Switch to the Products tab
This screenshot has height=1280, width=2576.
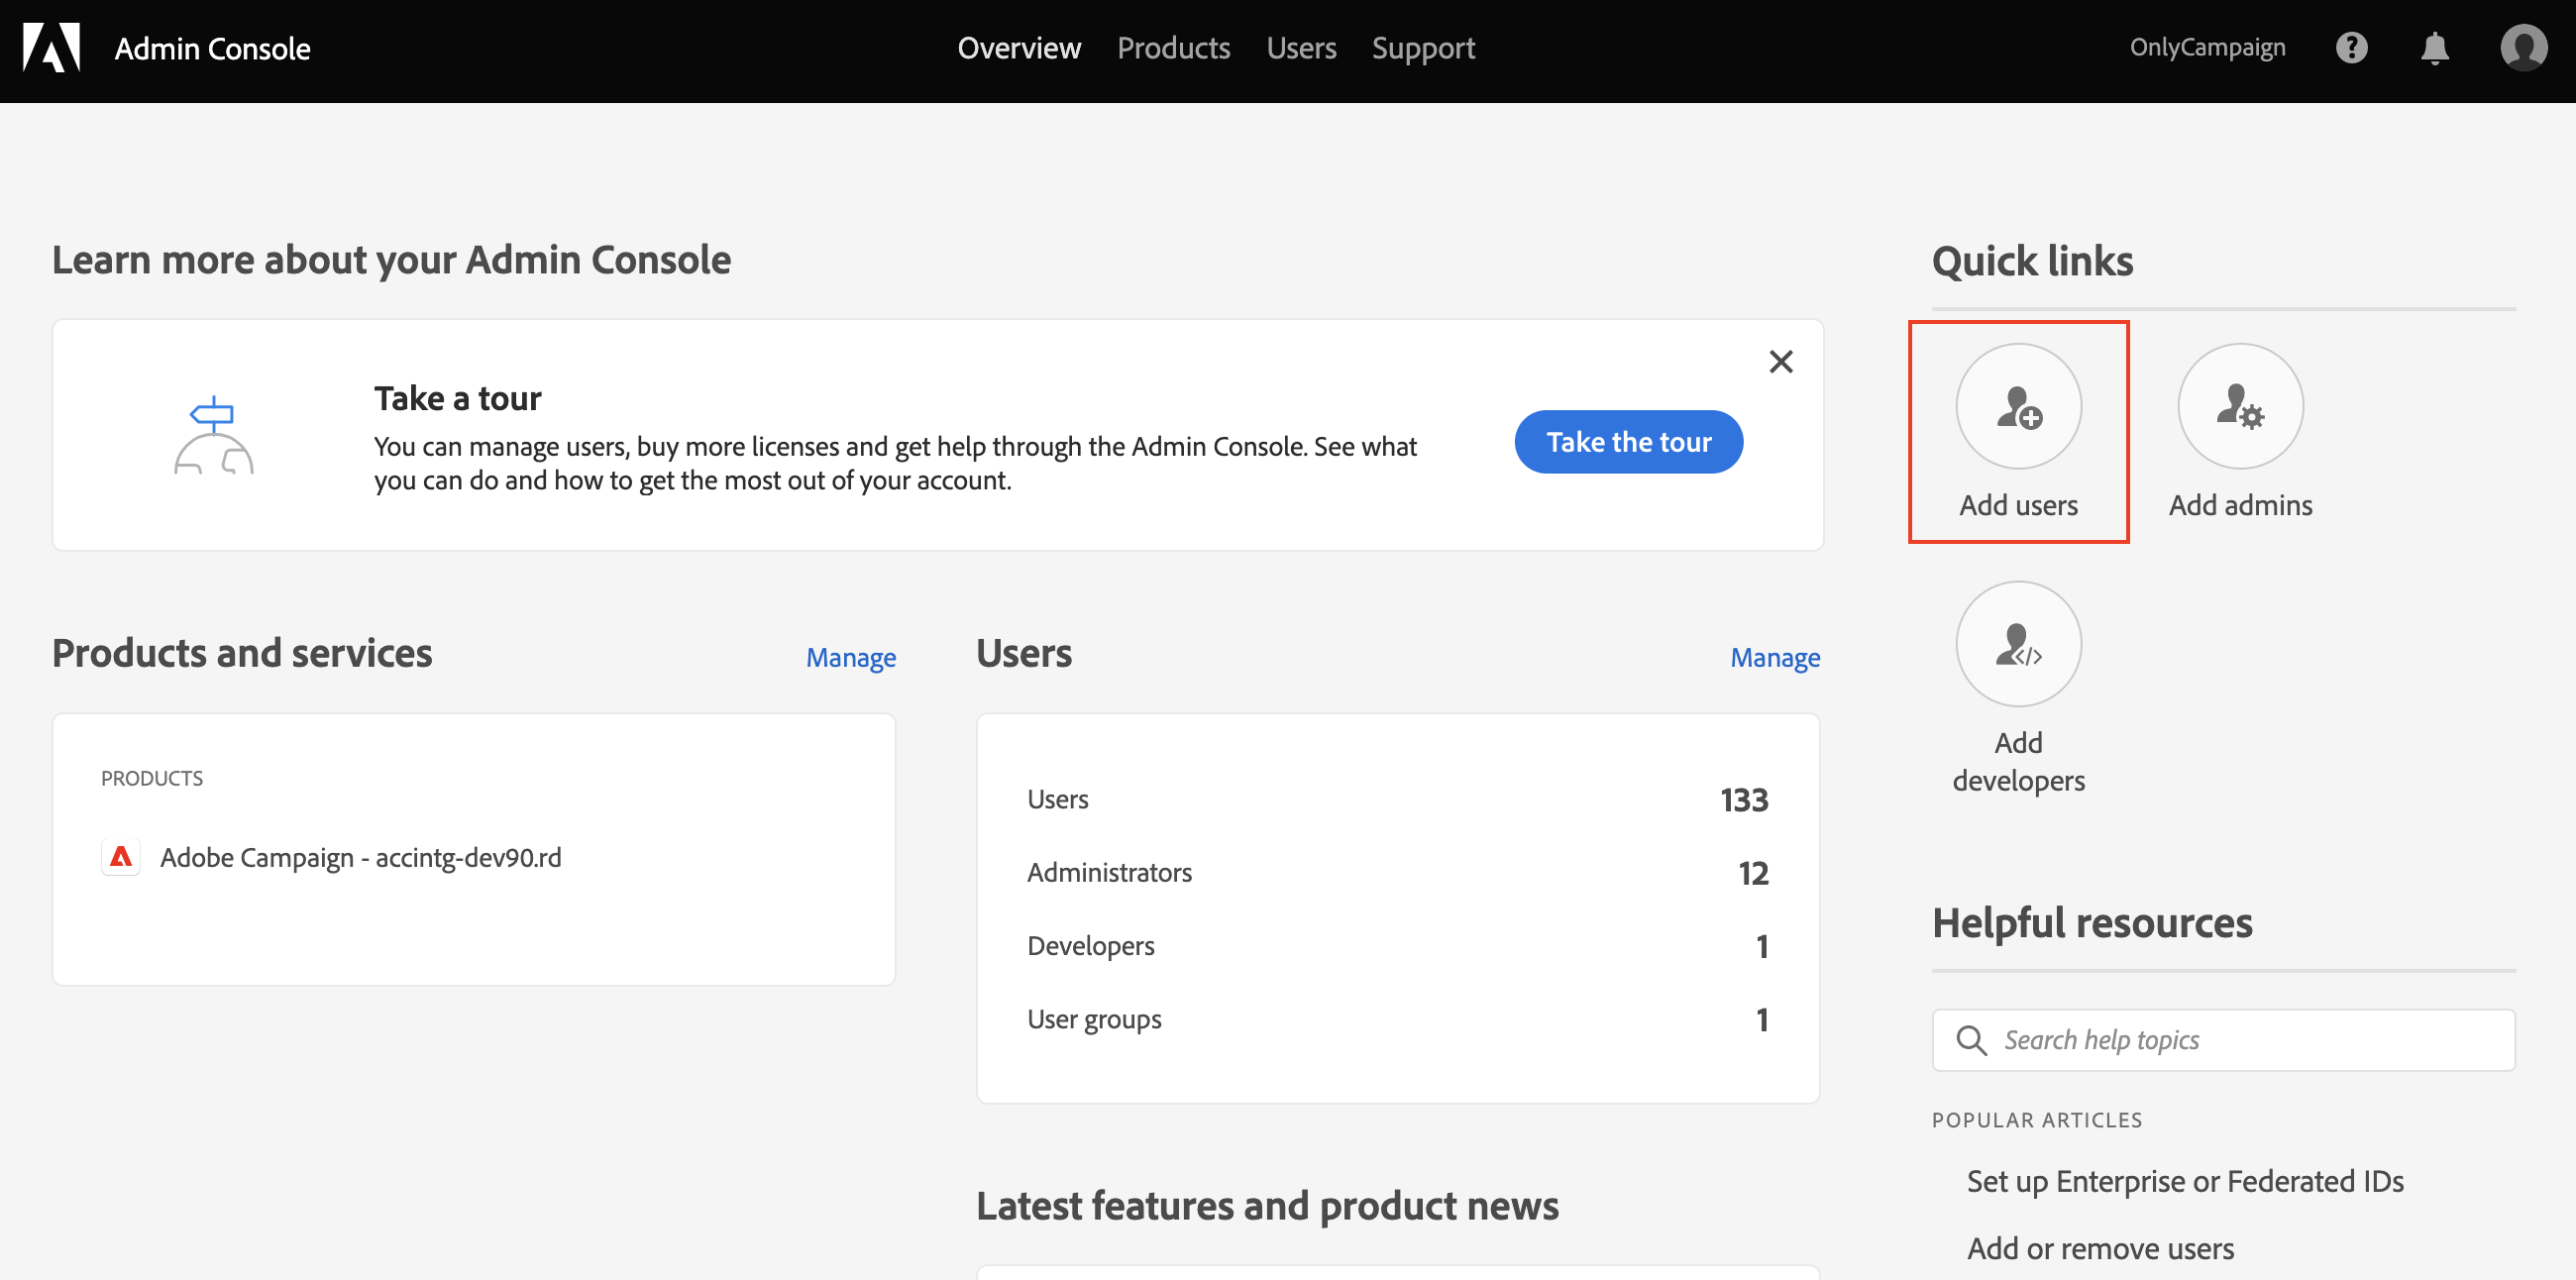click(1173, 48)
